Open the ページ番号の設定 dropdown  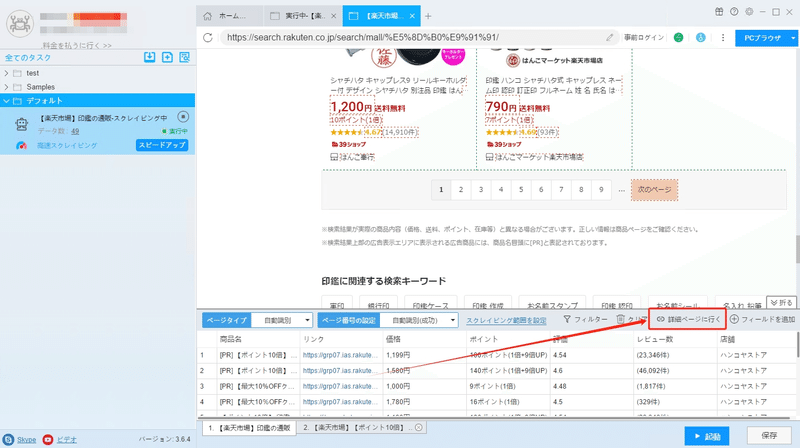point(418,320)
